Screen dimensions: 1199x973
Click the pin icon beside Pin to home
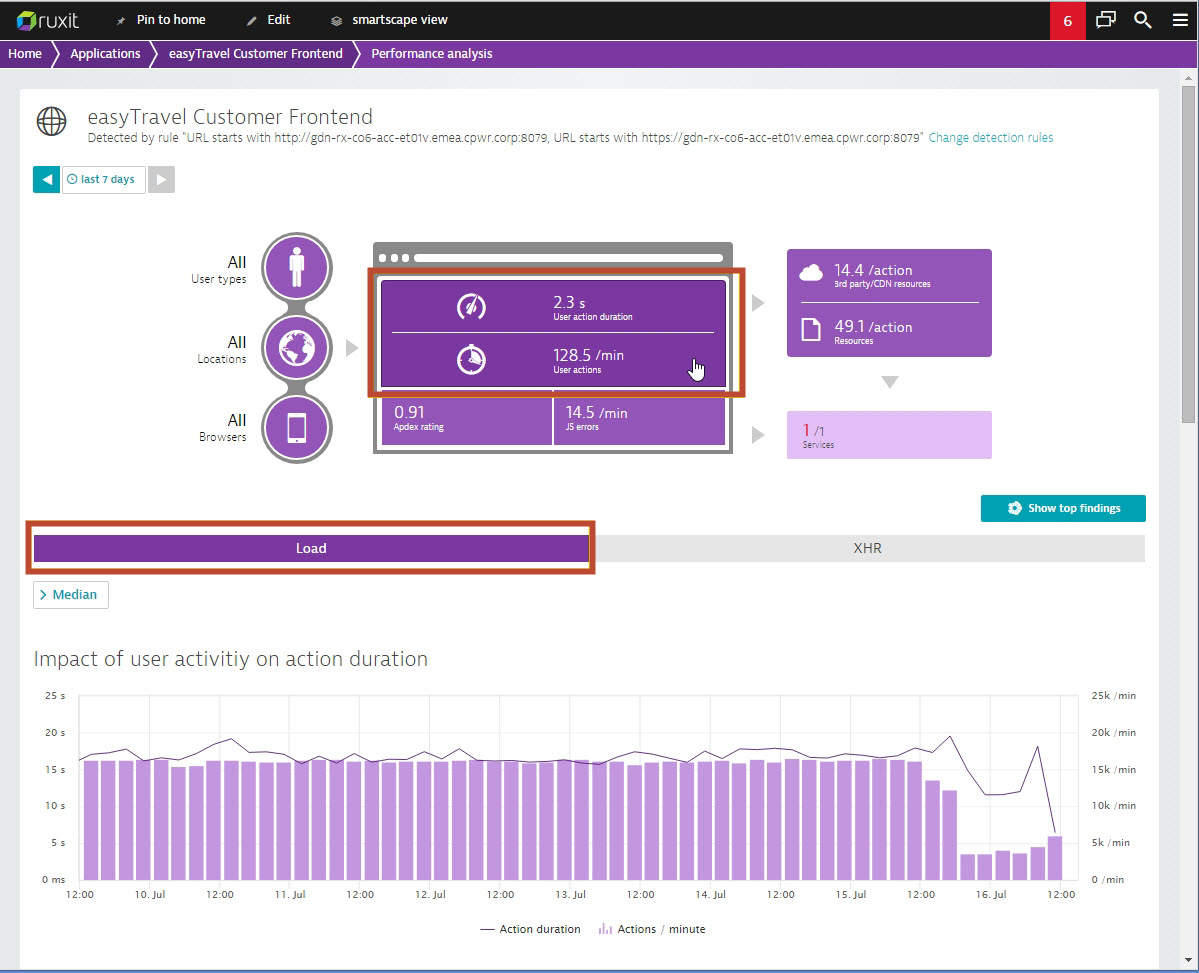pyautogui.click(x=121, y=21)
